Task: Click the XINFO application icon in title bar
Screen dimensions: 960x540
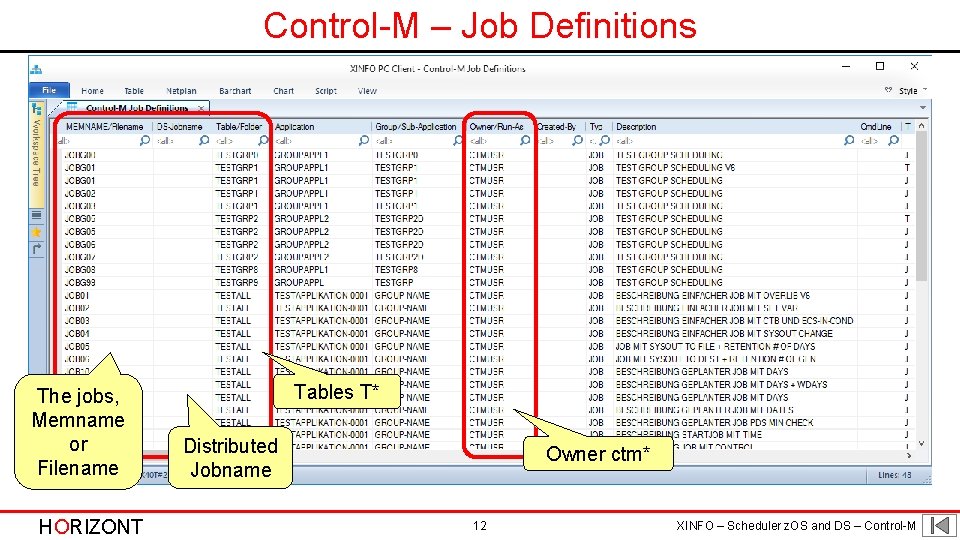Action: (37, 69)
